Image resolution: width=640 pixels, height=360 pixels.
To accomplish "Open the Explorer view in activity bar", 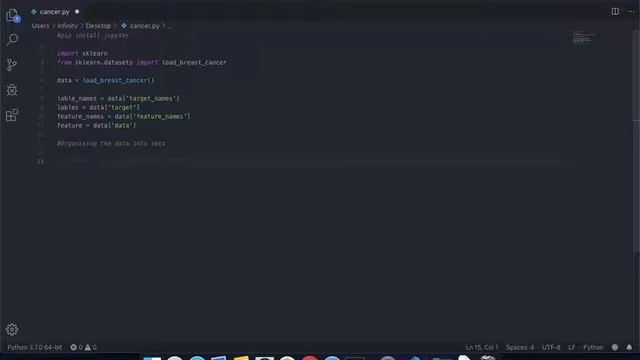I will tap(12, 16).
